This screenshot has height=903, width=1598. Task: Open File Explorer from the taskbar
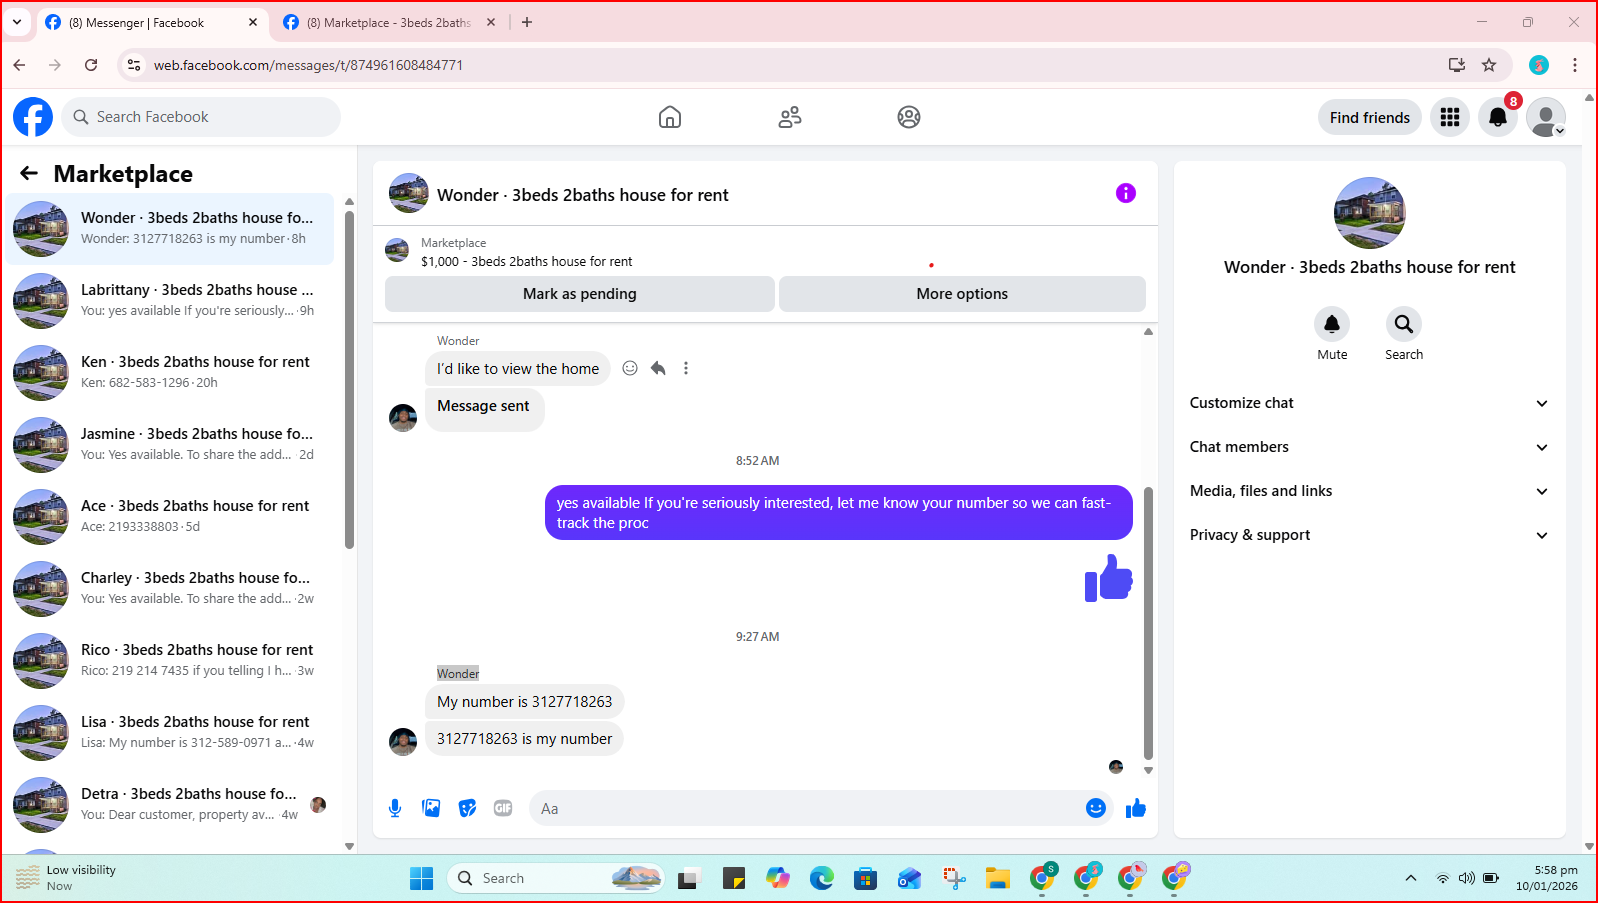pyautogui.click(x=998, y=878)
